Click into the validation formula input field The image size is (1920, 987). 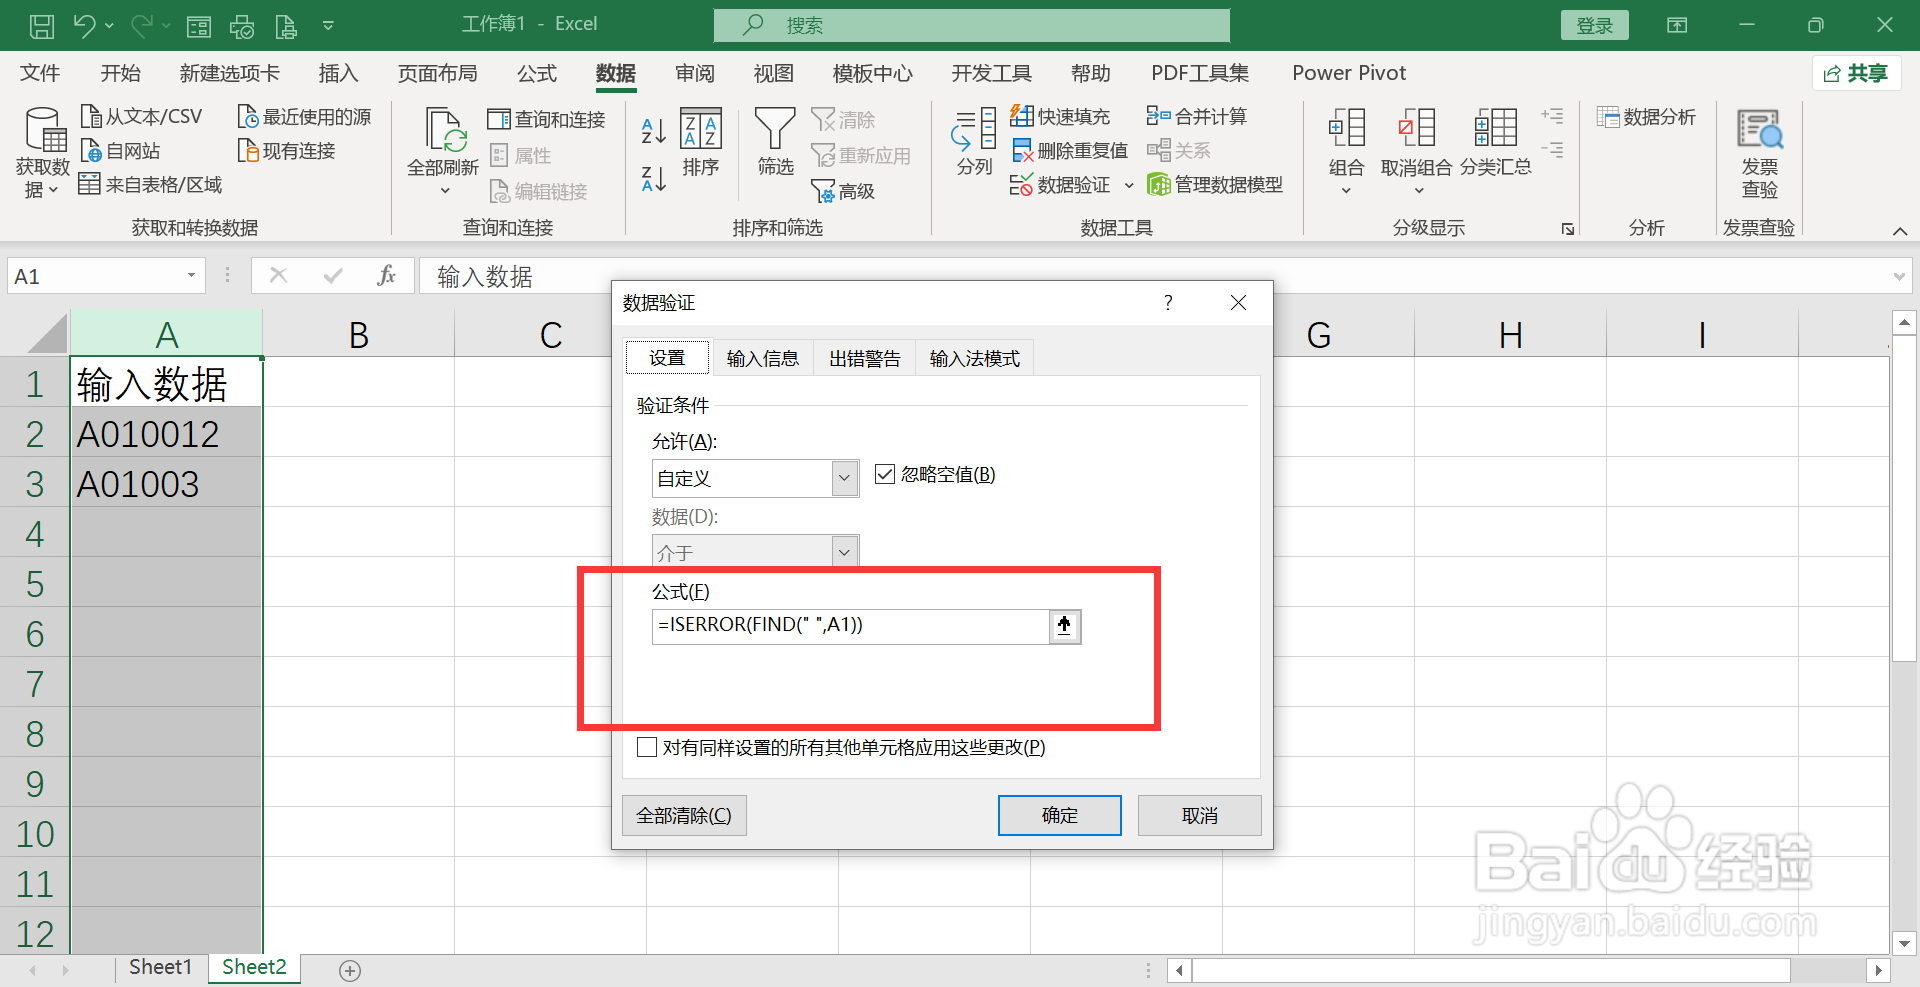click(x=850, y=626)
